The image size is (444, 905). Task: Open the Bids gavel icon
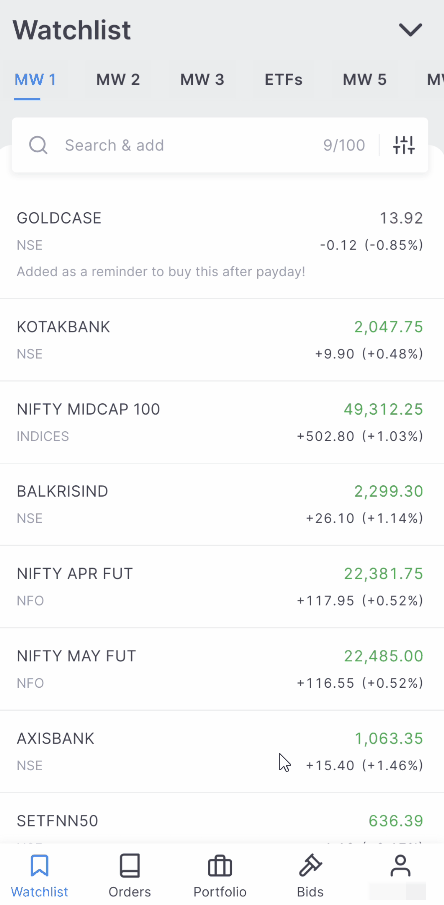[310, 866]
